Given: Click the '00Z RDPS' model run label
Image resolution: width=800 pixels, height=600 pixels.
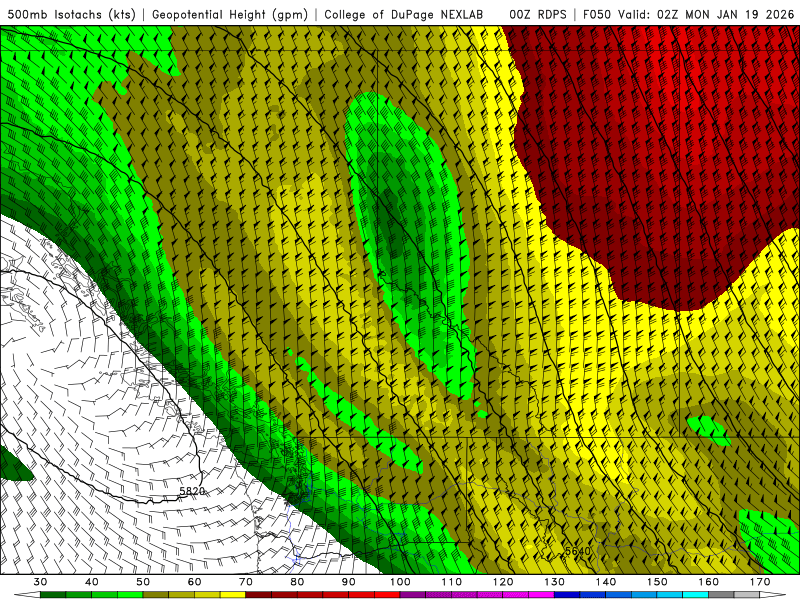Looking at the screenshot, I should (538, 14).
